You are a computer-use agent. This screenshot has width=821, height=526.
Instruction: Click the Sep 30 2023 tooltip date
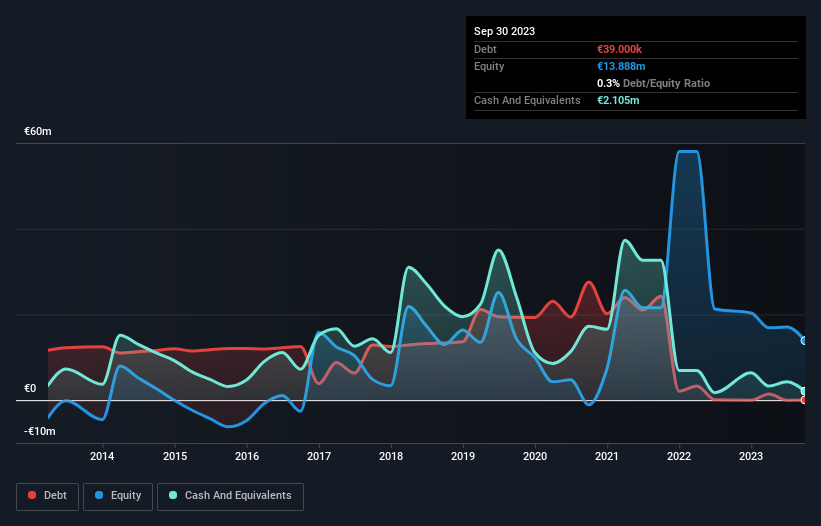[504, 31]
